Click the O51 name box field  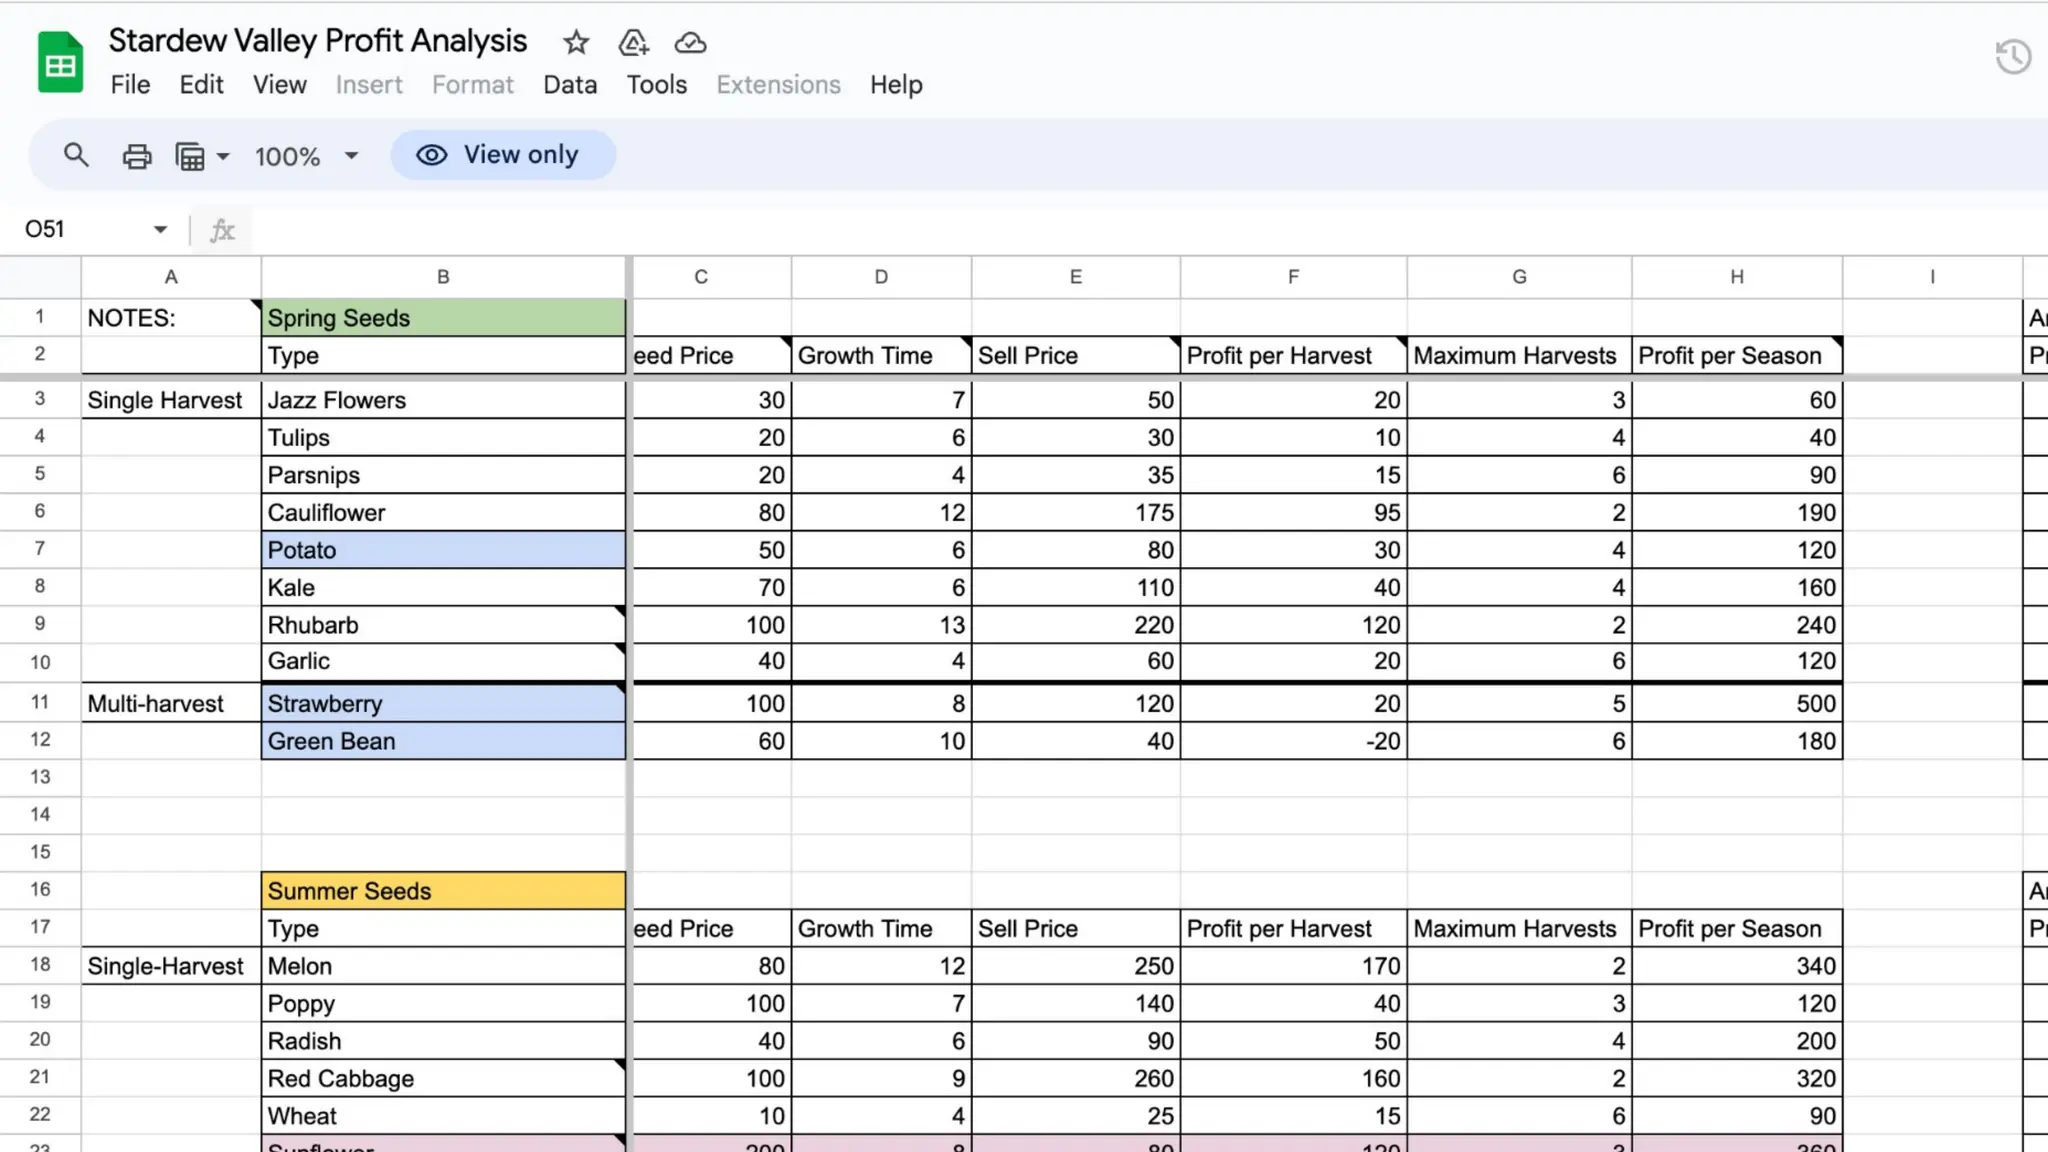coord(80,230)
